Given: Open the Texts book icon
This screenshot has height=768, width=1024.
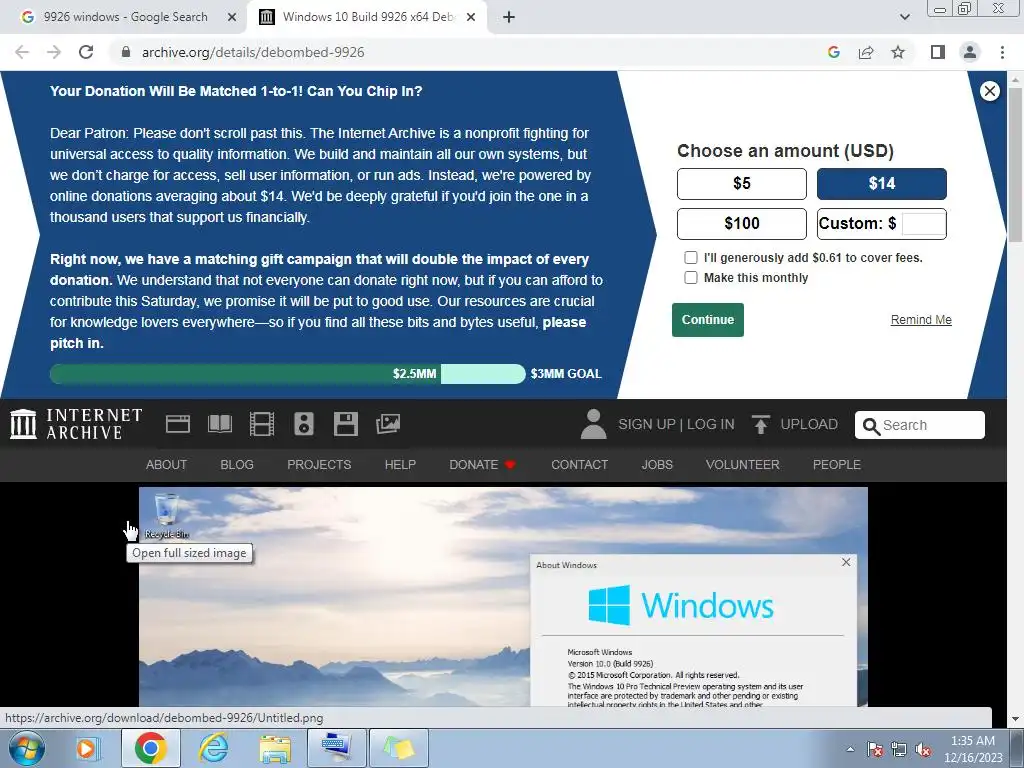Looking at the screenshot, I should [219, 424].
